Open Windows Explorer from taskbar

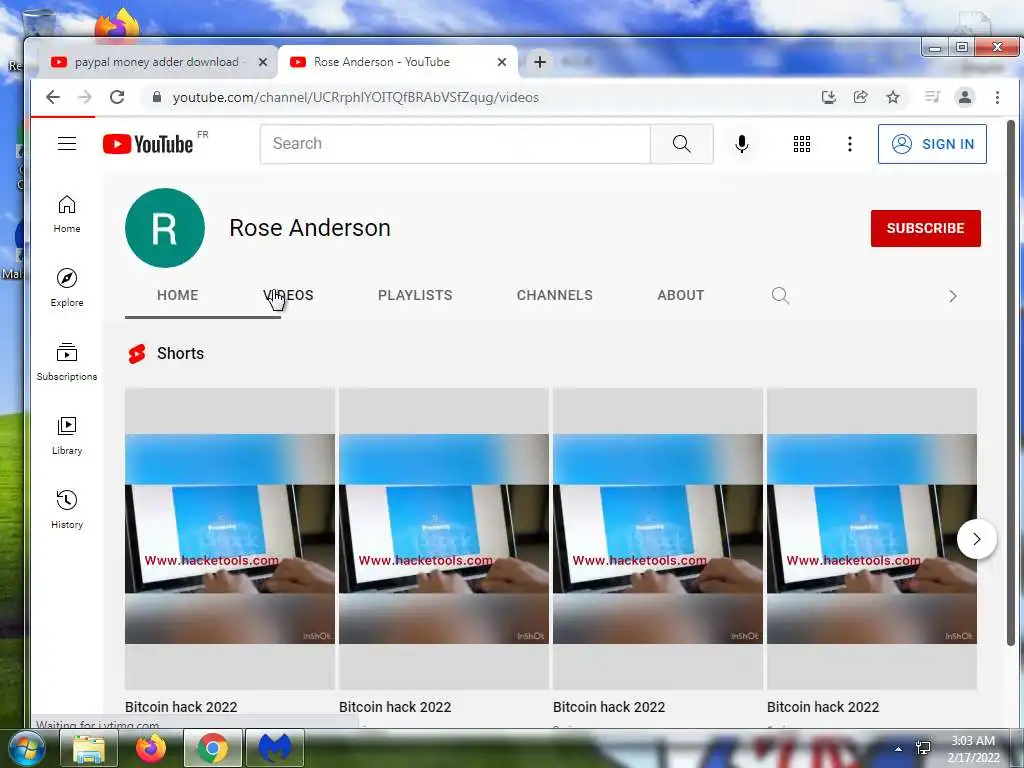click(89, 748)
